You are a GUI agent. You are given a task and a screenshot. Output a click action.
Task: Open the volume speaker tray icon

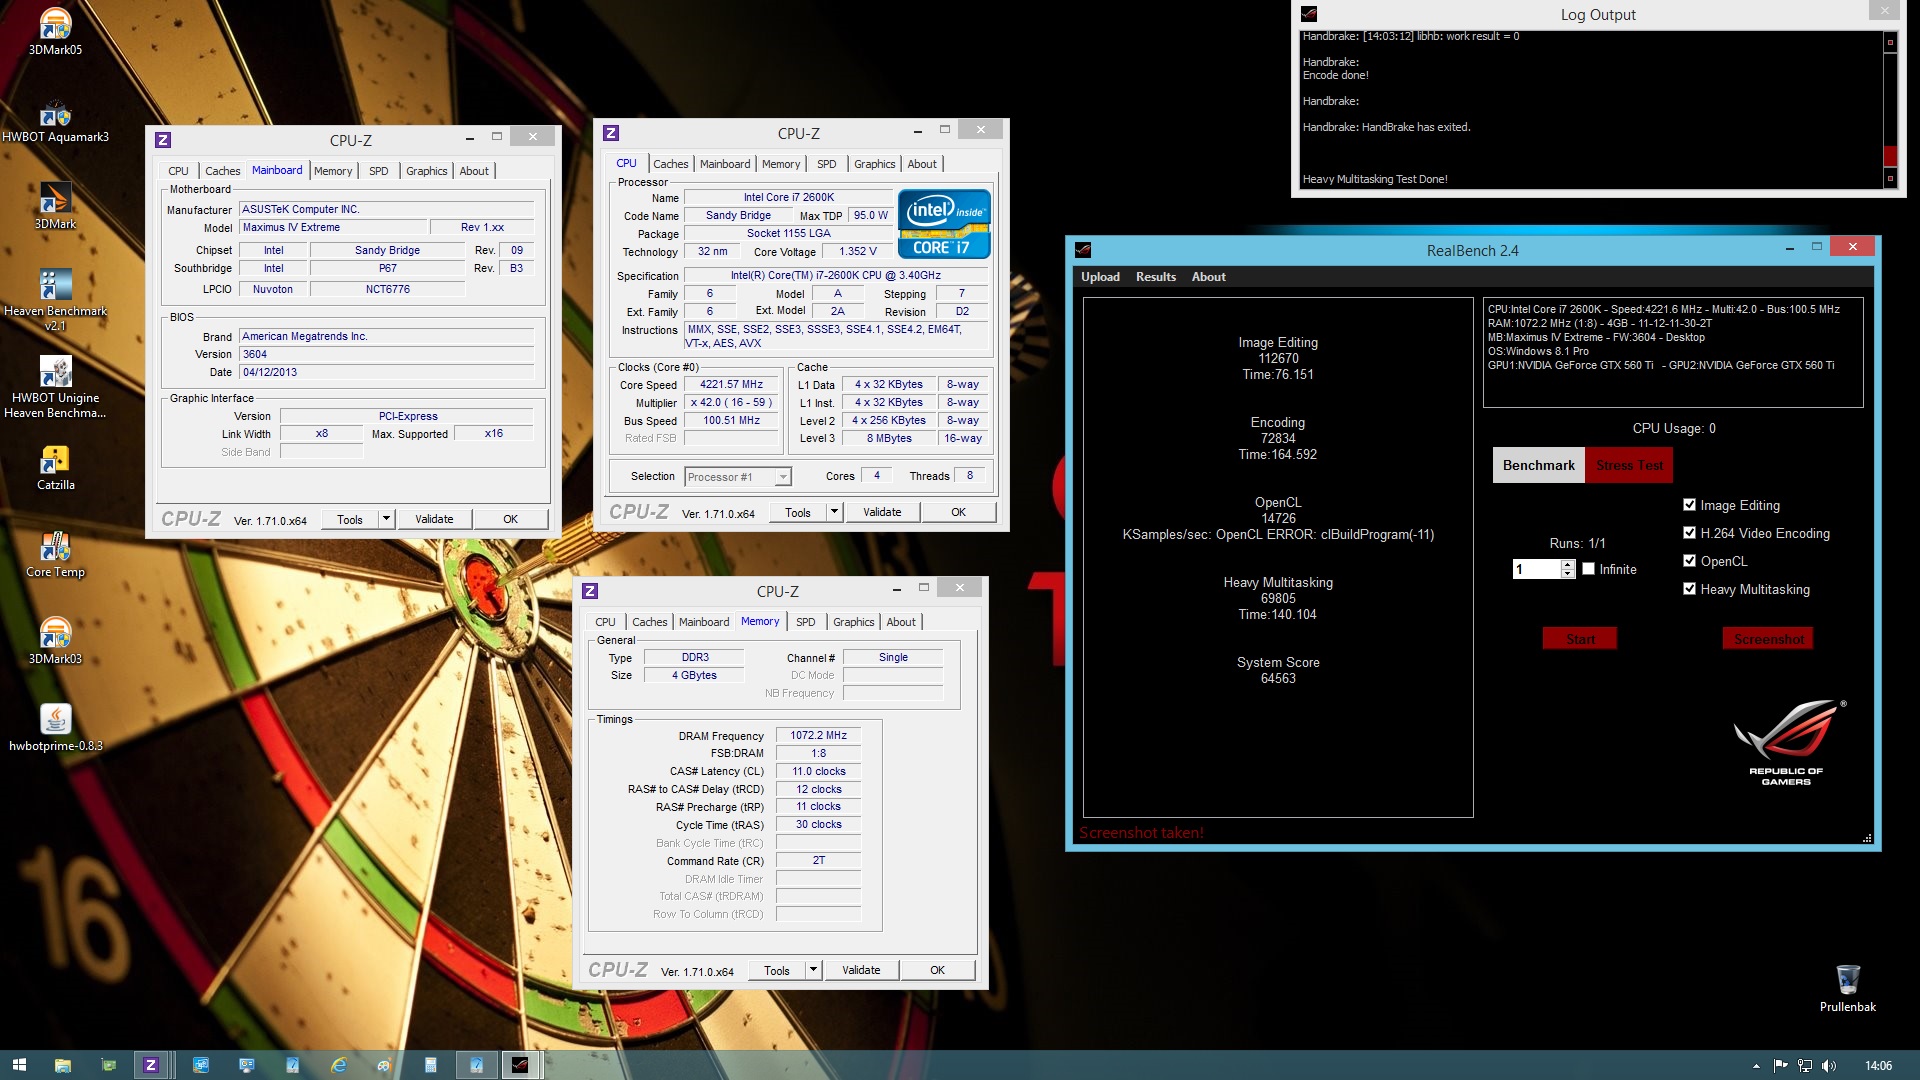[1829, 1065]
